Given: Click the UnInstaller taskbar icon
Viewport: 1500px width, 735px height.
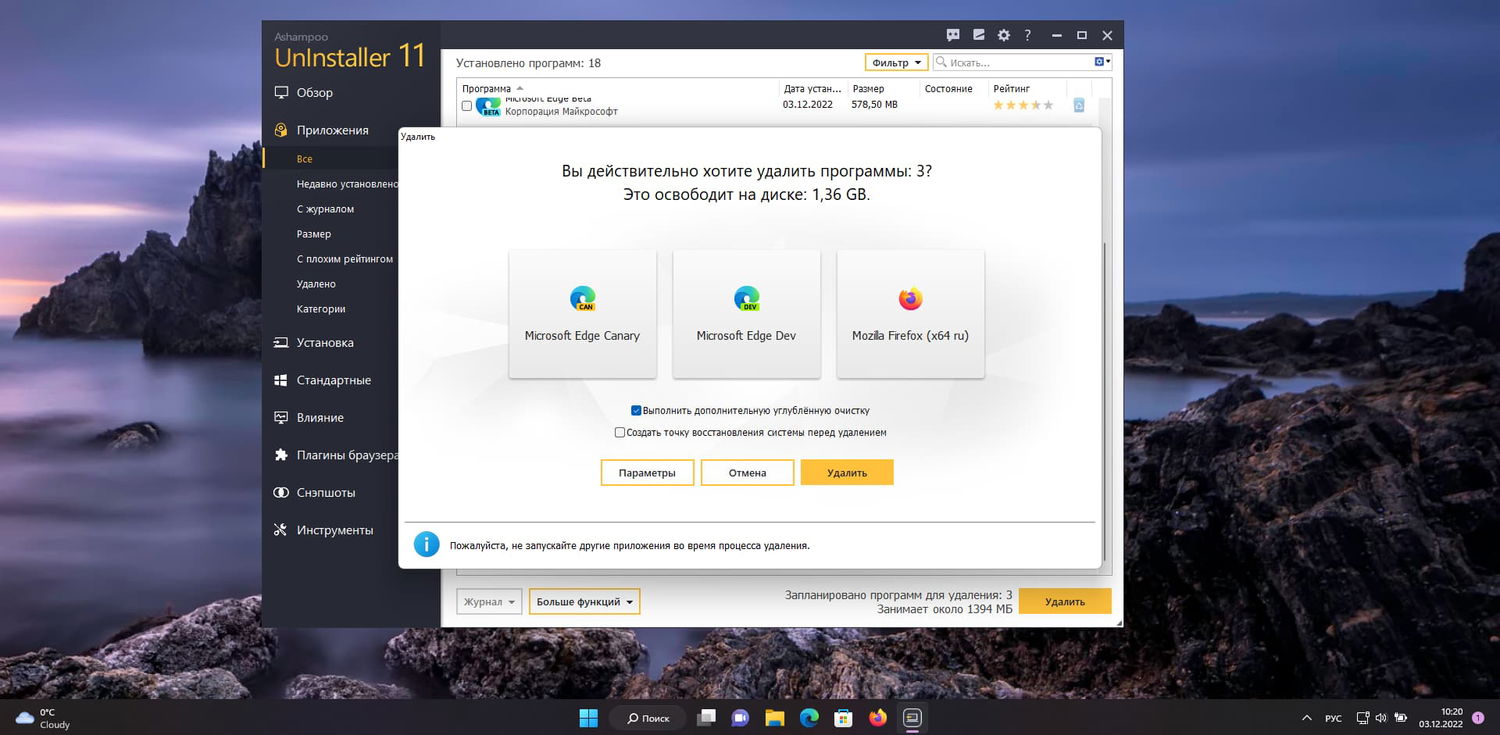Looking at the screenshot, I should tap(912, 717).
